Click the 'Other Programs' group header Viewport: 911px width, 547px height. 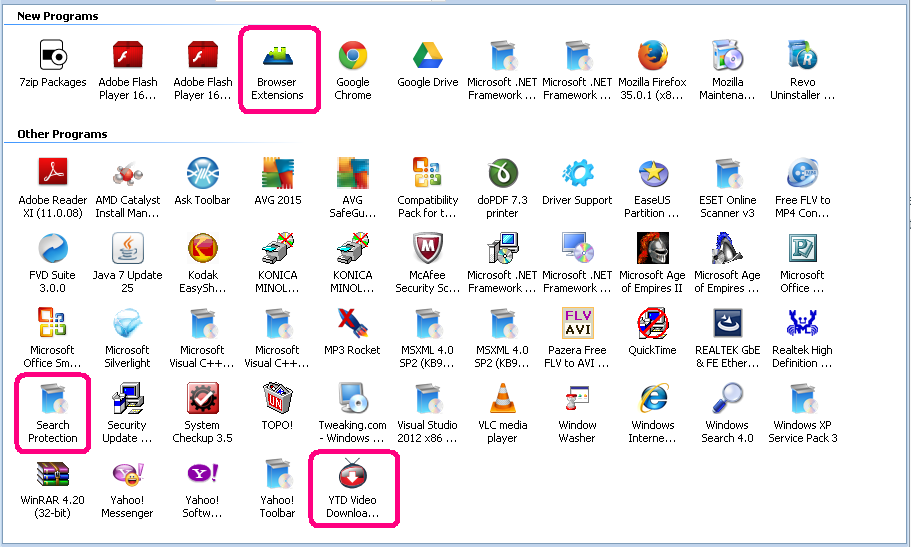(62, 134)
